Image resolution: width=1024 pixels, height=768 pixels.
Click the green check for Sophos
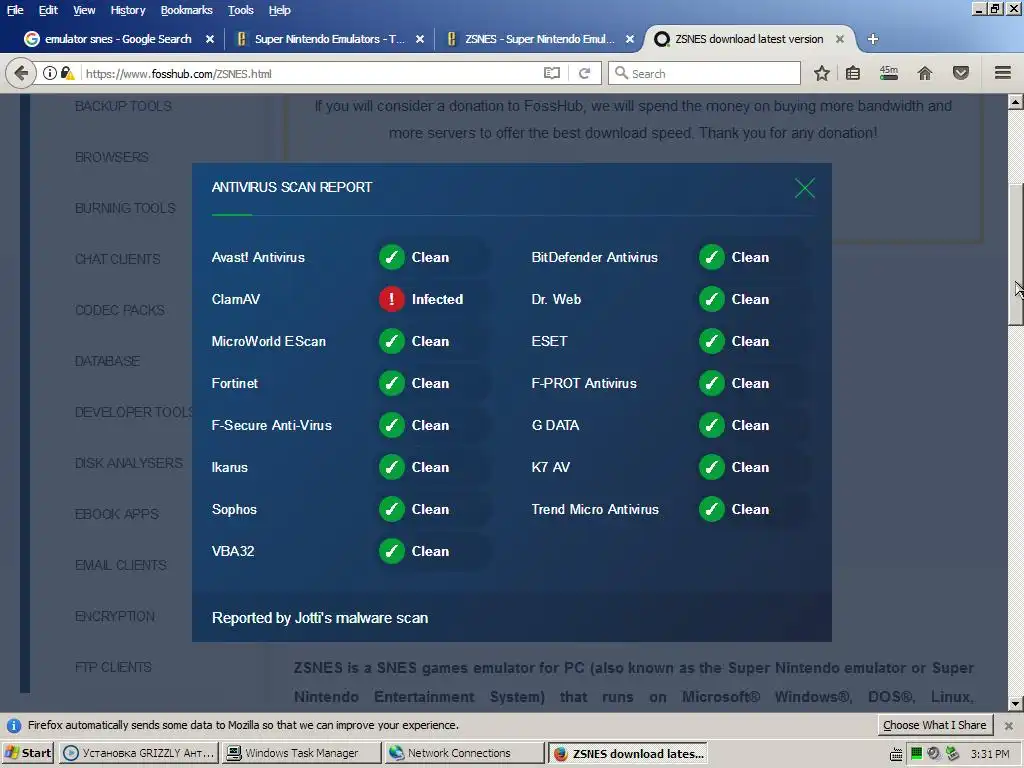392,509
